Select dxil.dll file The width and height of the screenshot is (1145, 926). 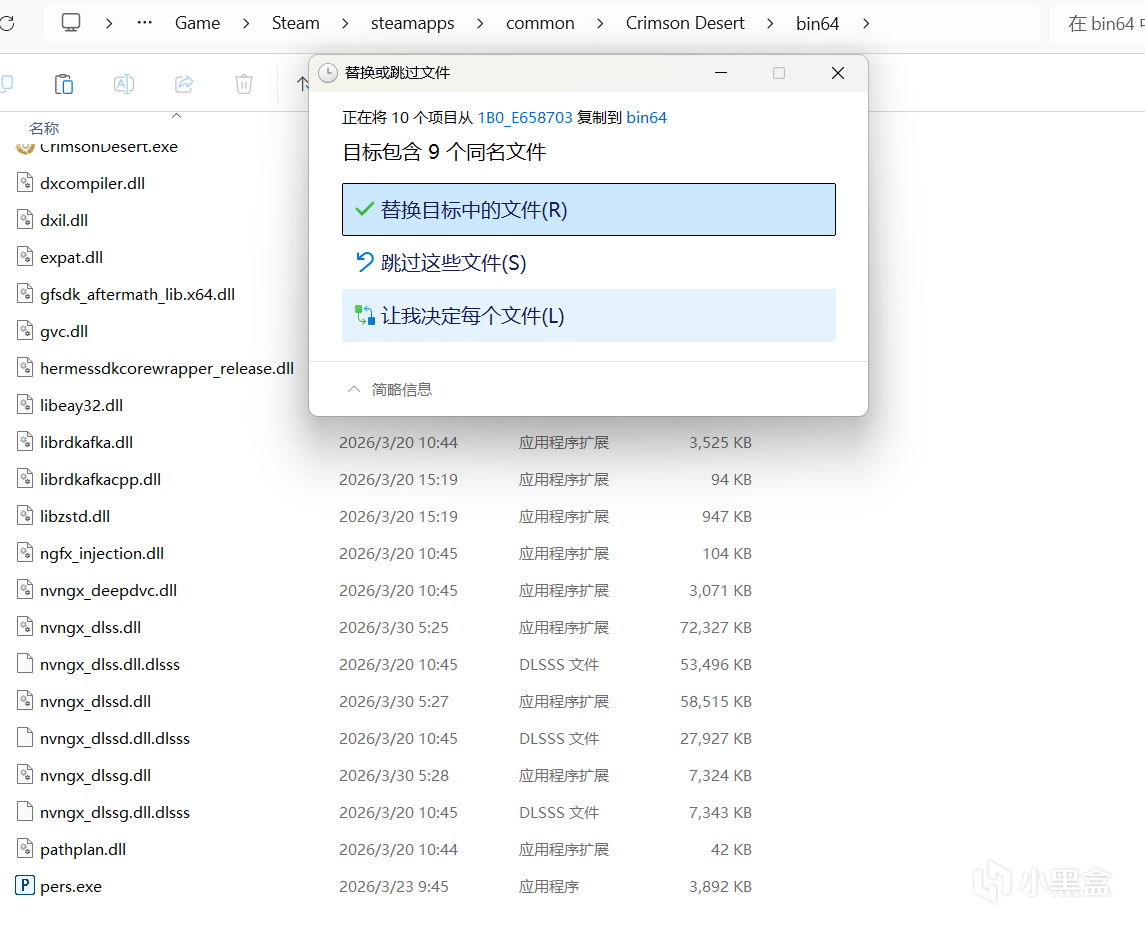[x=64, y=221]
